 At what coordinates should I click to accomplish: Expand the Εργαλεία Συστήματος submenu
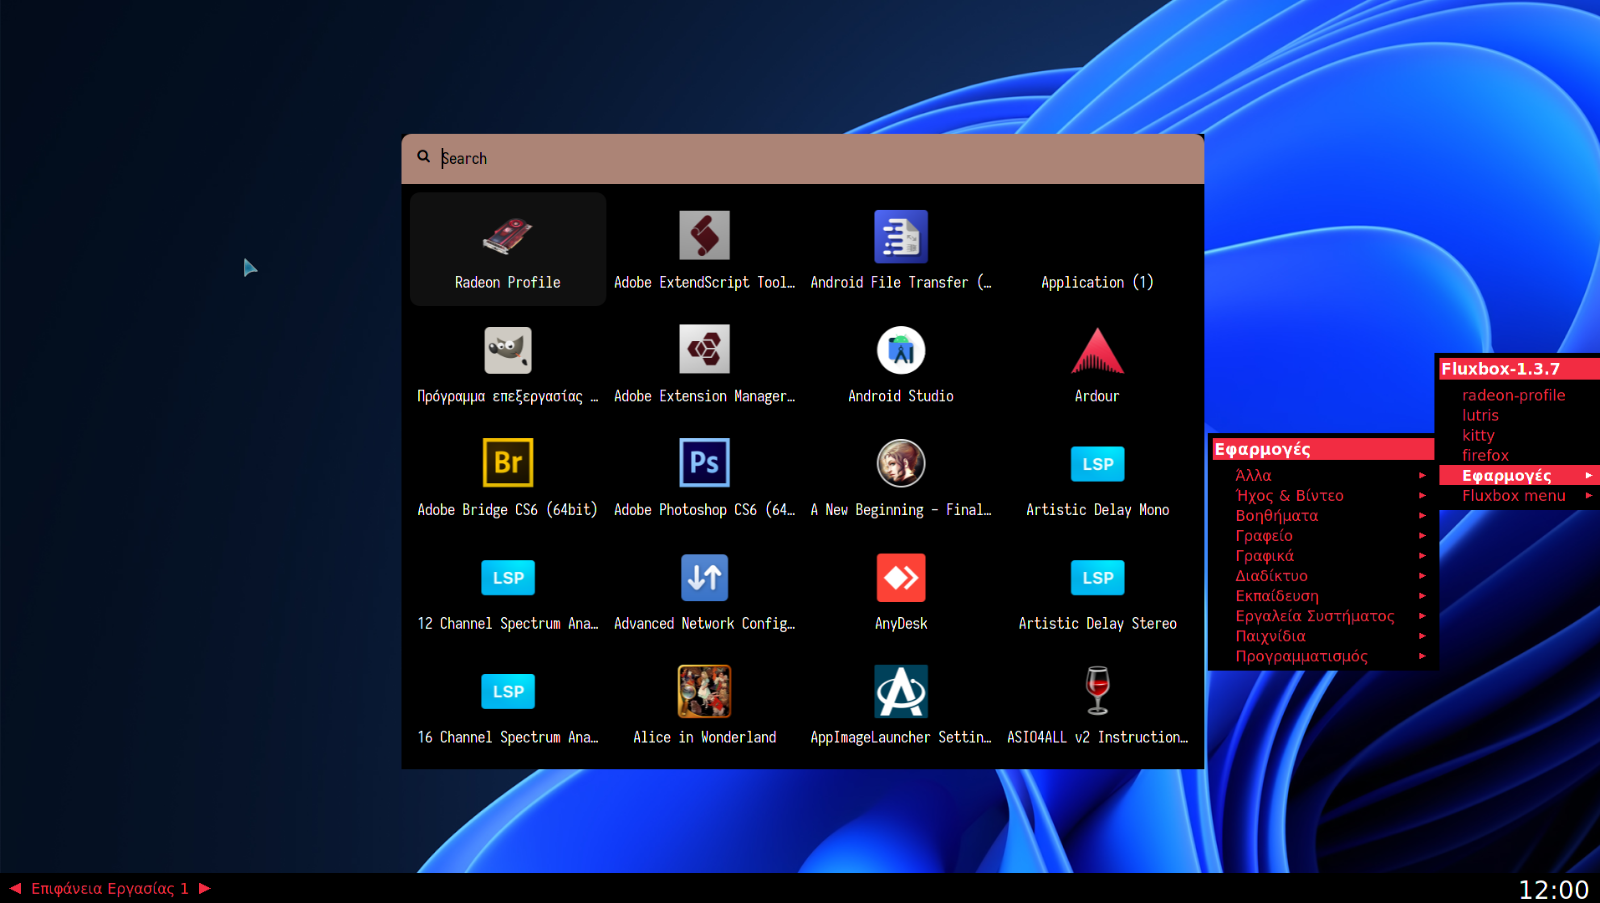click(x=1321, y=615)
